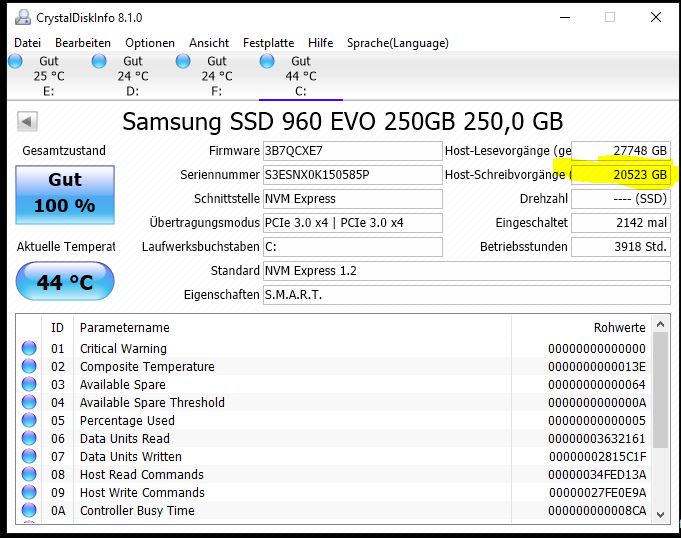Click raw value 0000003632161
The height and width of the screenshot is (538, 681).
597,439
